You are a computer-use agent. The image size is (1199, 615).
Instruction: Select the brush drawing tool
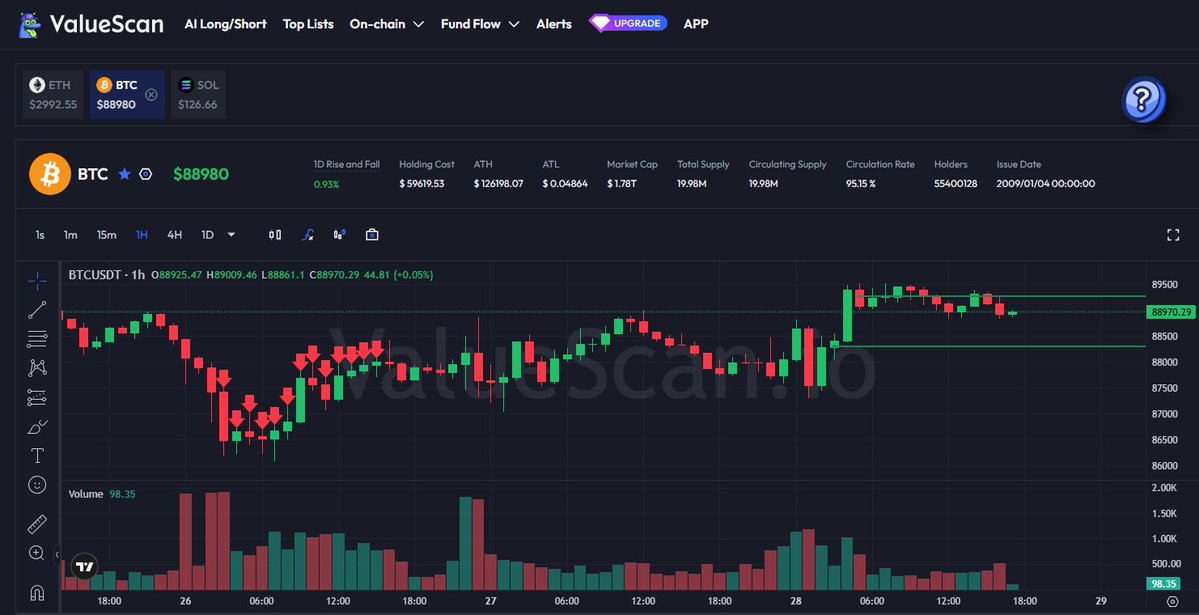[x=37, y=426]
